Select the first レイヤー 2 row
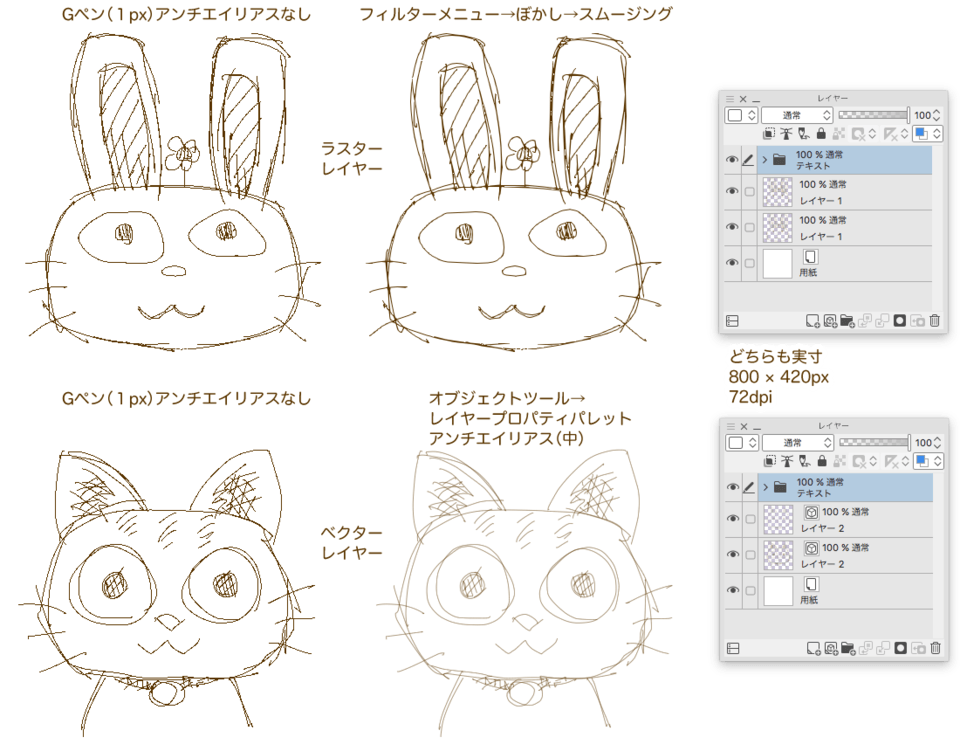 [x=845, y=520]
